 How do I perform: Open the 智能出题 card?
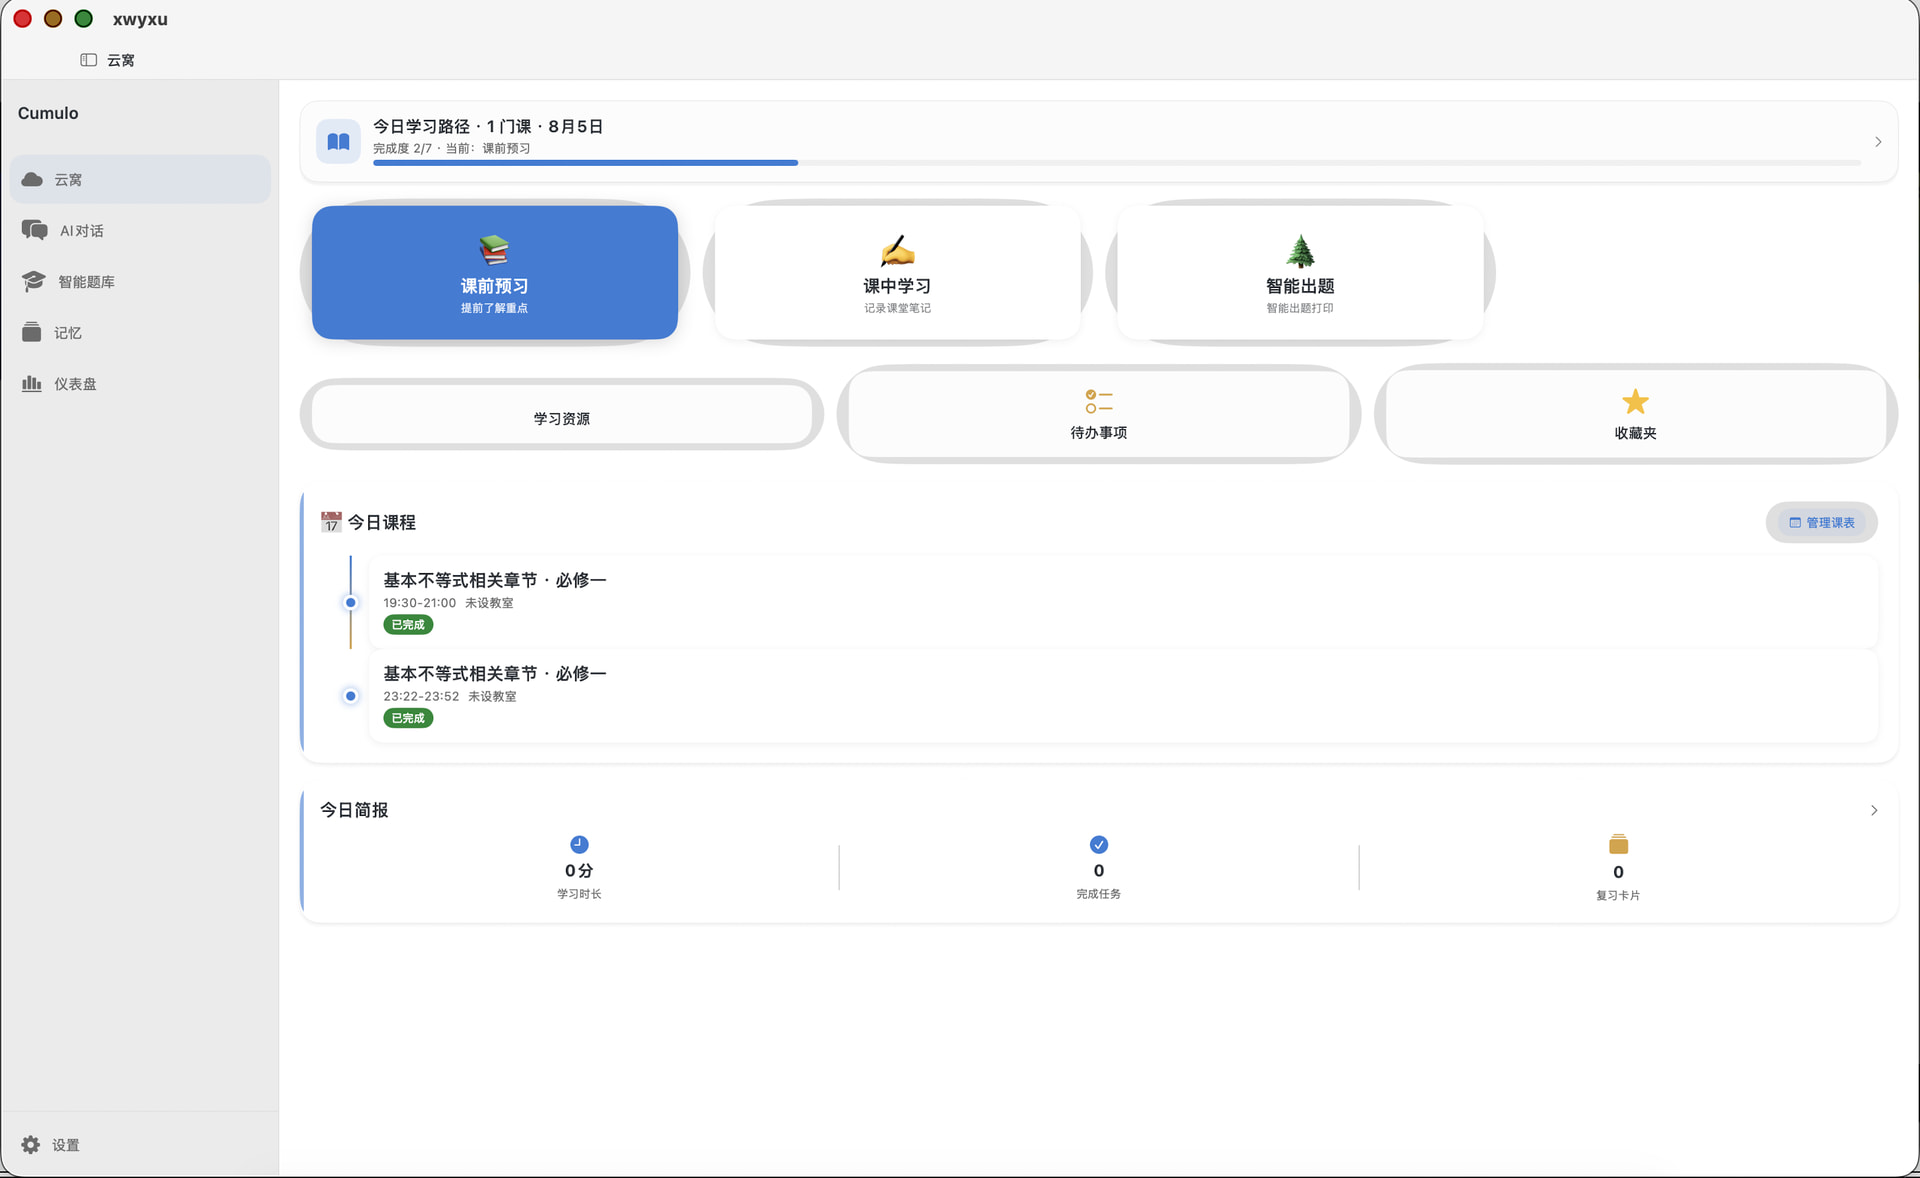click(1300, 272)
